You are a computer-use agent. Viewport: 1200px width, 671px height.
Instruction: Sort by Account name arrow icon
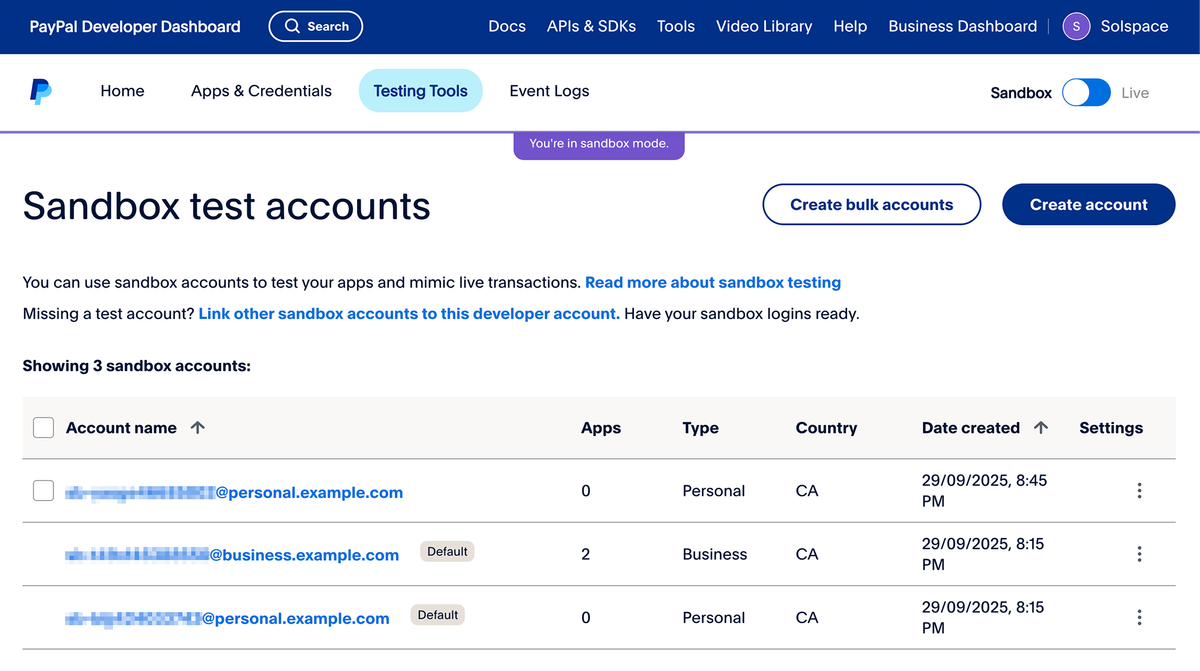198,428
